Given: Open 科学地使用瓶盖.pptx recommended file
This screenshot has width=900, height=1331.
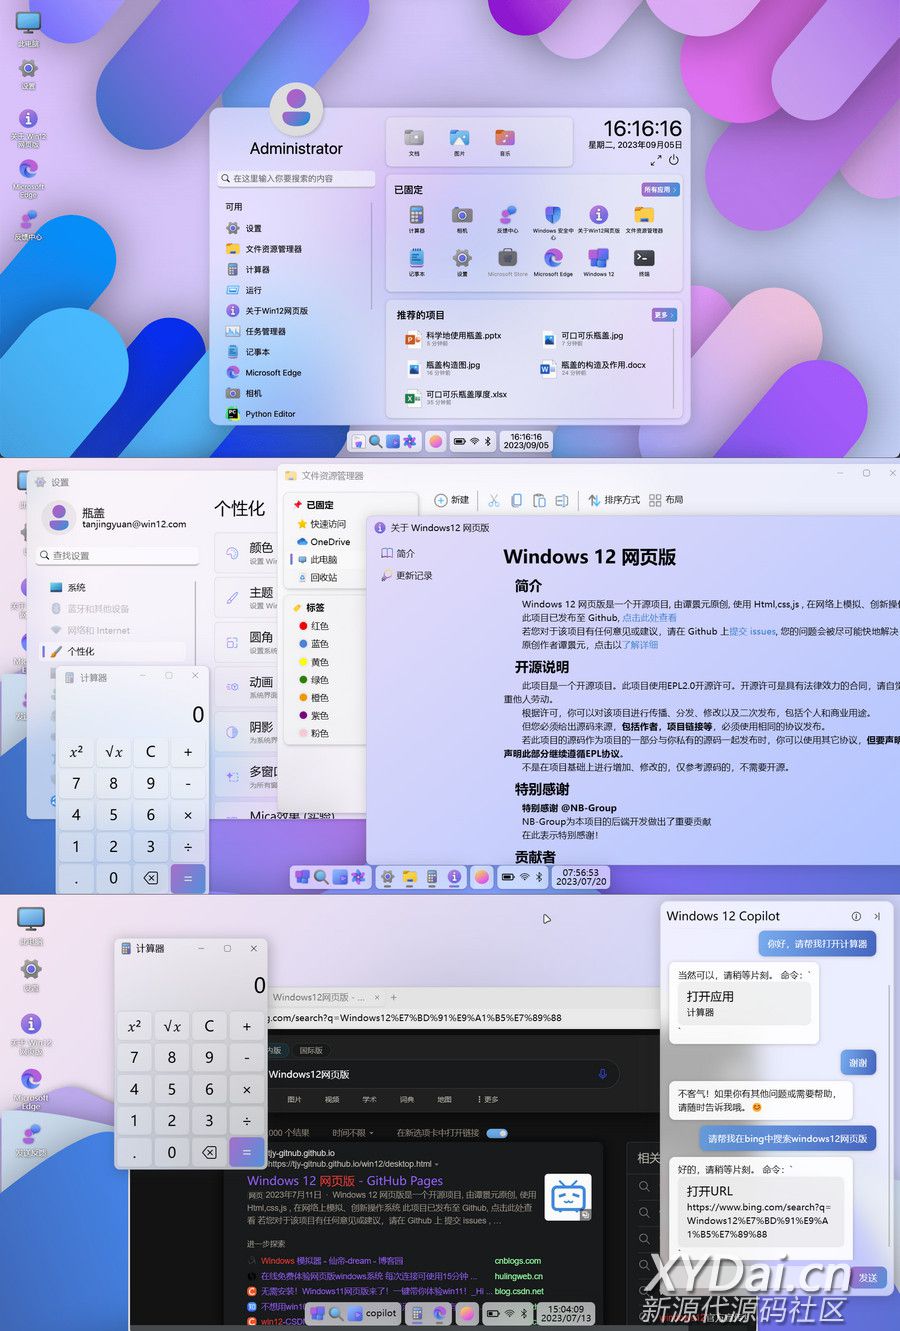Looking at the screenshot, I should (463, 337).
